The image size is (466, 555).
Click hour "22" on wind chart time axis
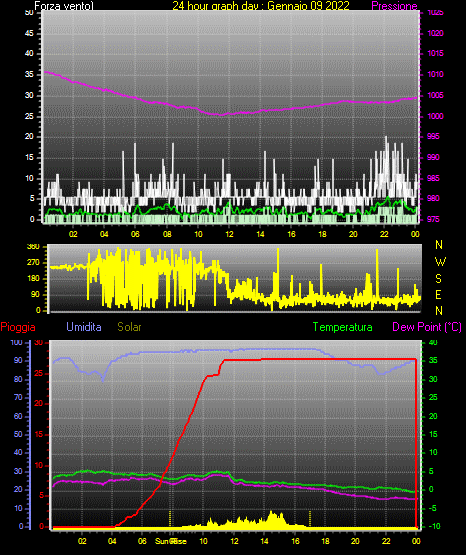click(x=384, y=234)
